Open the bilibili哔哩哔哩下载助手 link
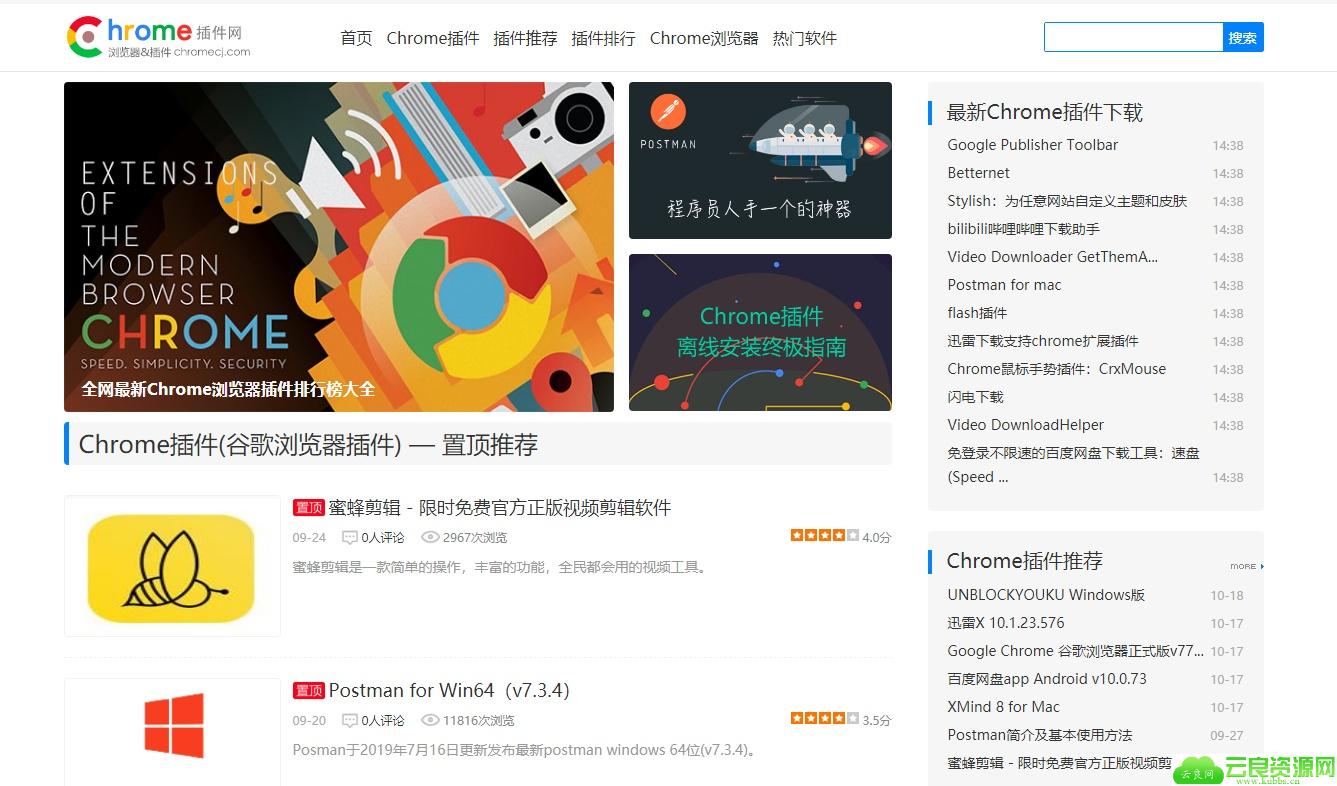Viewport: 1337px width, 786px height. click(1023, 229)
